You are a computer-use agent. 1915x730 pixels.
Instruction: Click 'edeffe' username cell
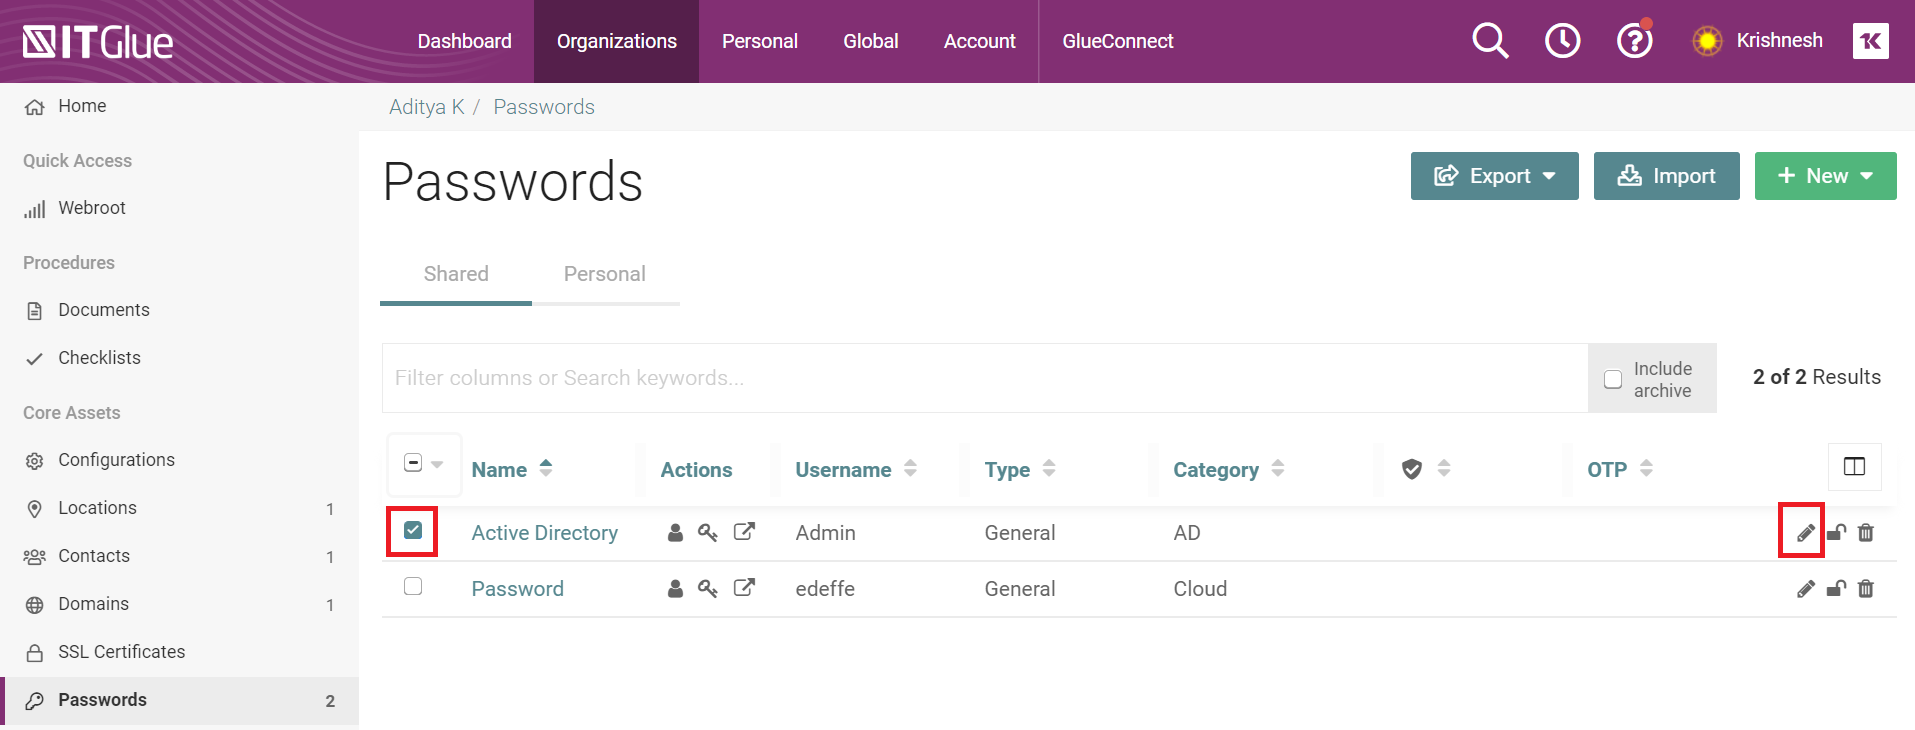(x=825, y=589)
